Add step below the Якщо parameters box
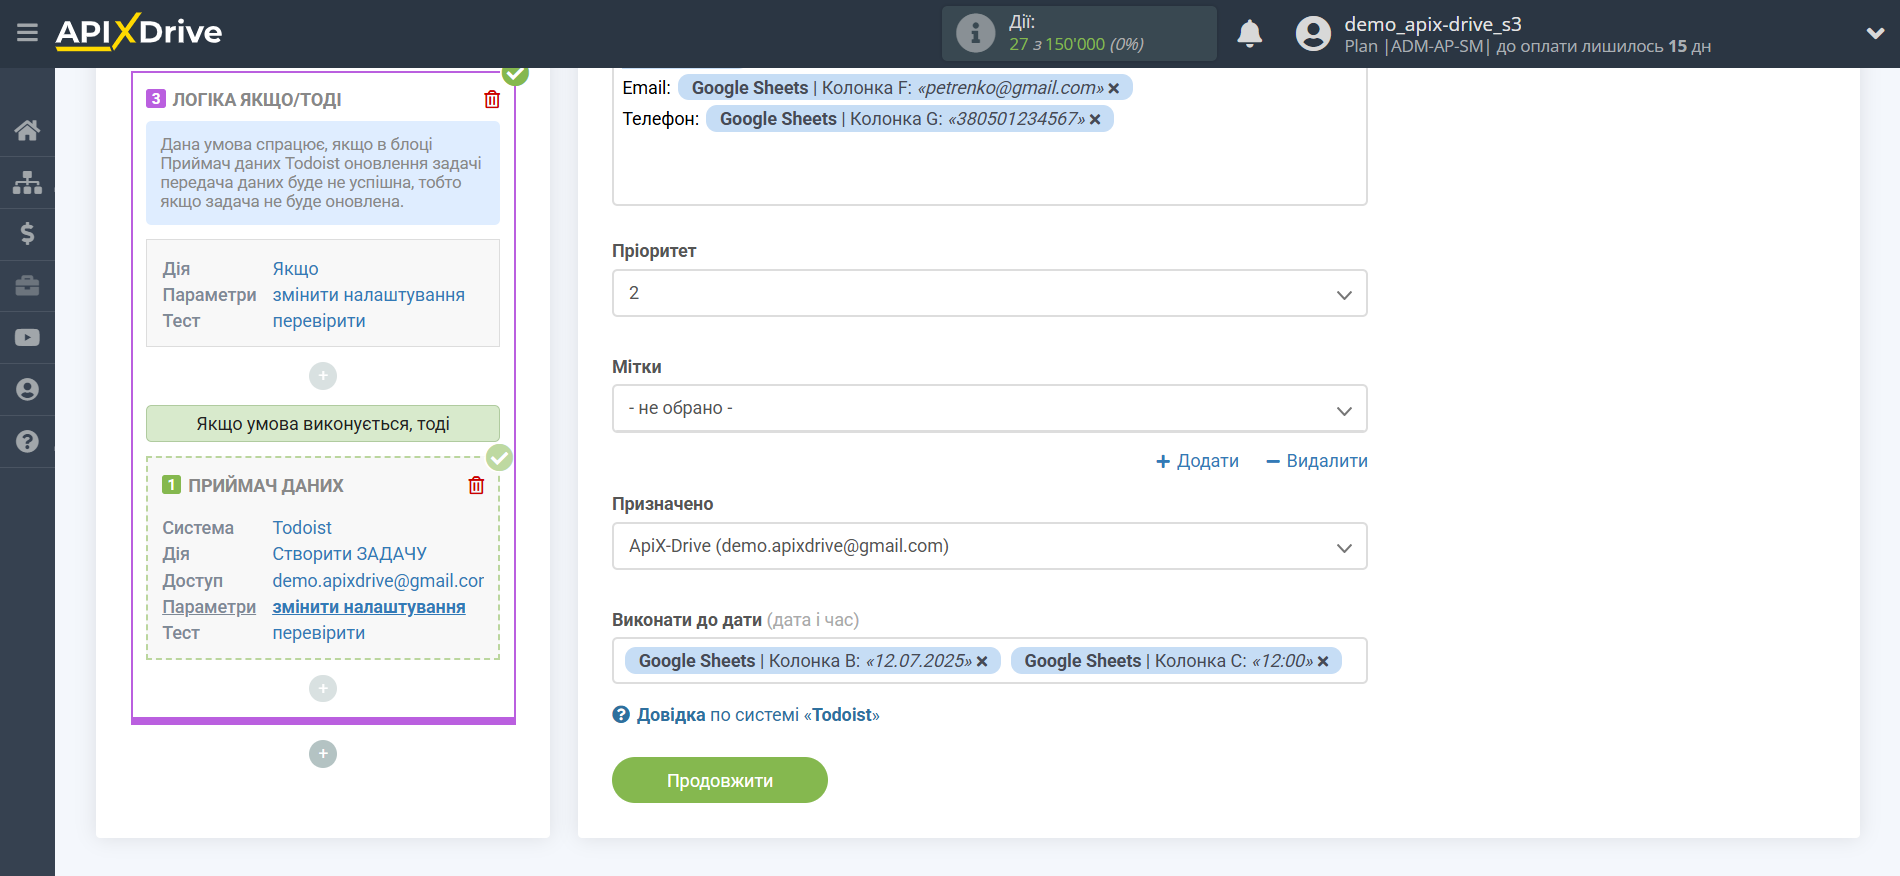The image size is (1900, 876). (x=323, y=376)
